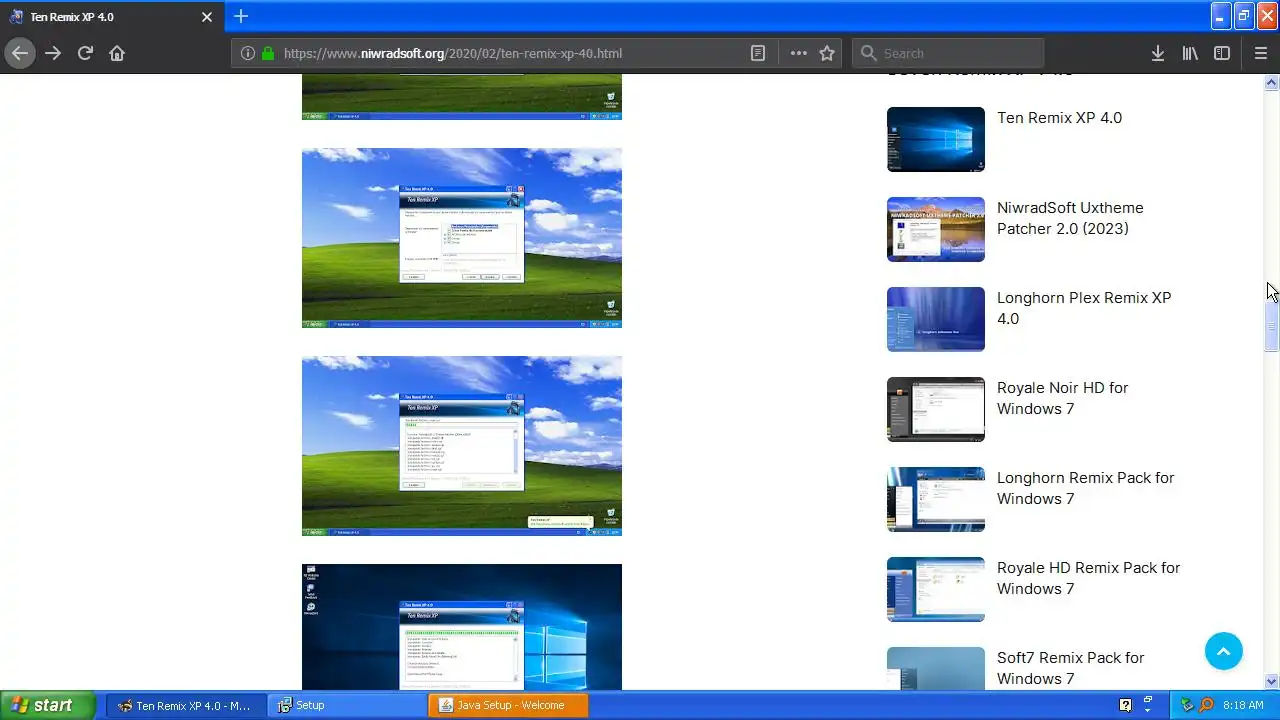Open Longhorn Remix Pack for Windows 7 link
This screenshot has width=1280, height=720.
[1085, 488]
